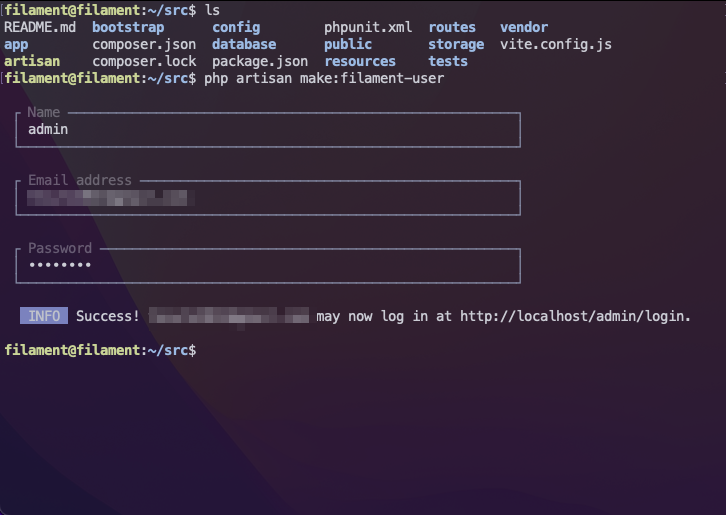Click the php artisan make:filament-user command text
The height and width of the screenshot is (515, 726).
coord(324,78)
